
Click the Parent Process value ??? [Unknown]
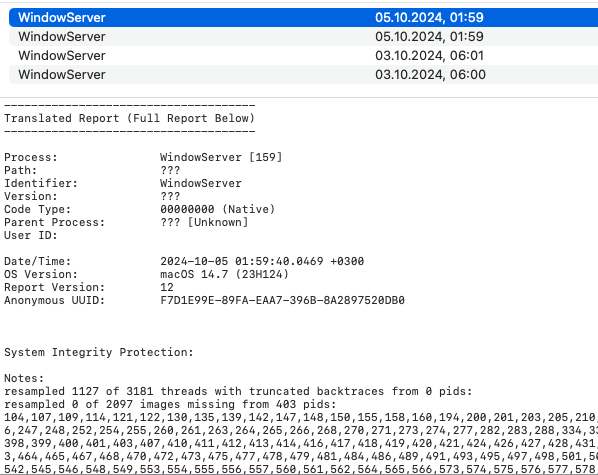pos(204,222)
